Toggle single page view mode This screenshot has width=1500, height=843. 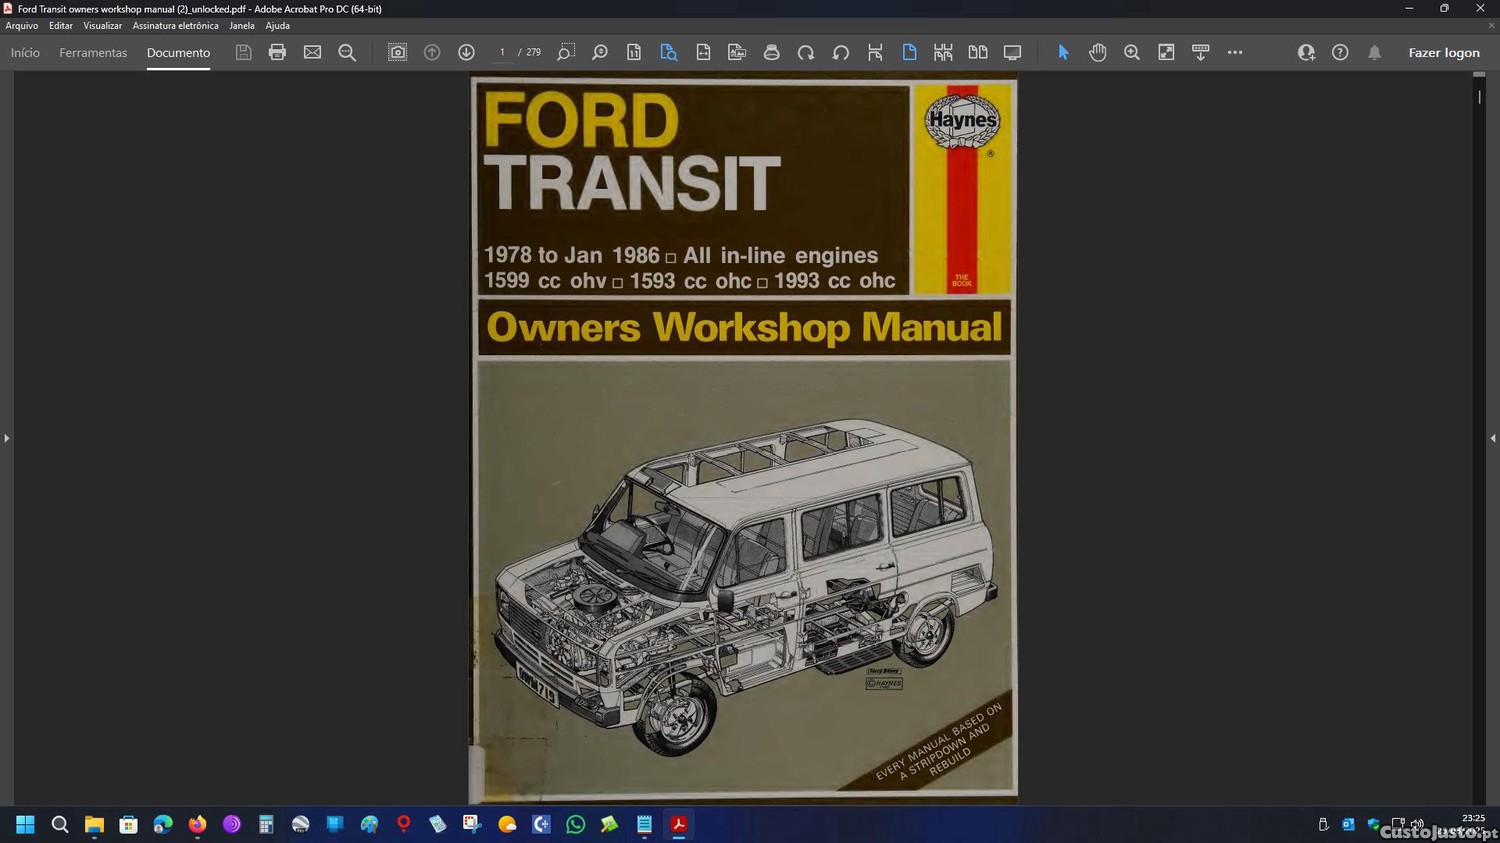pos(909,52)
